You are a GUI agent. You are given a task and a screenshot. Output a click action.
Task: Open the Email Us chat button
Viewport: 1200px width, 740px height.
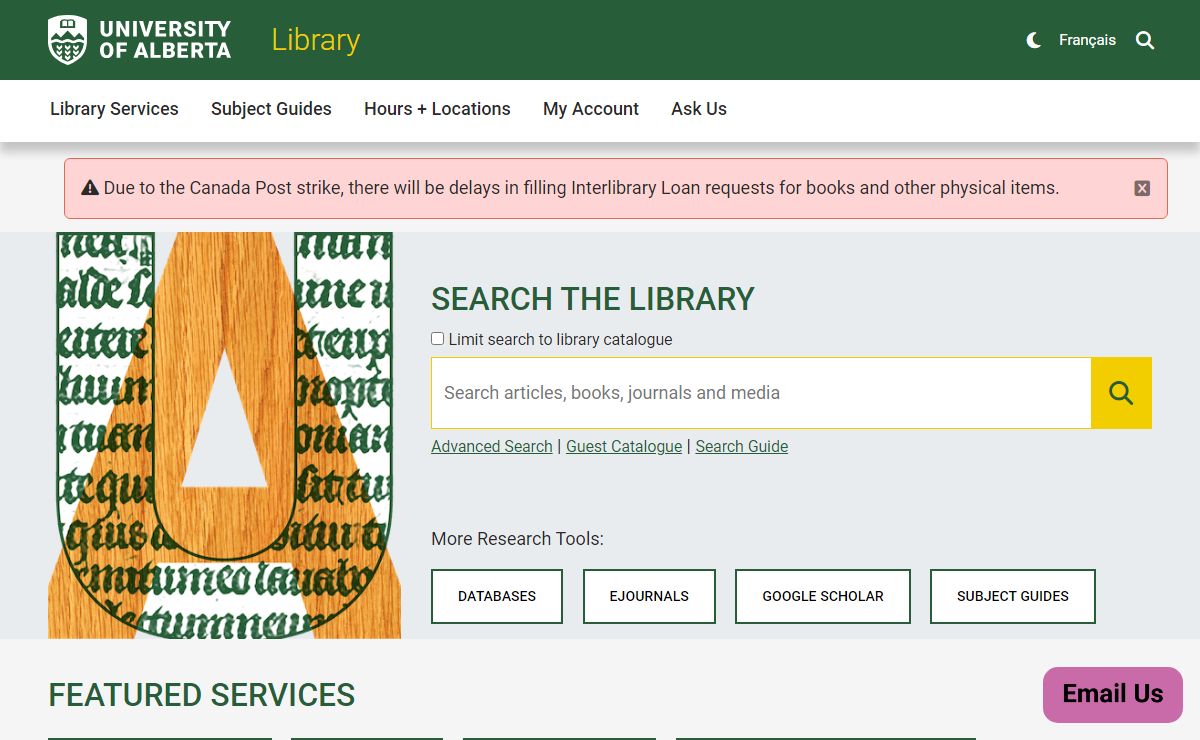click(1113, 694)
